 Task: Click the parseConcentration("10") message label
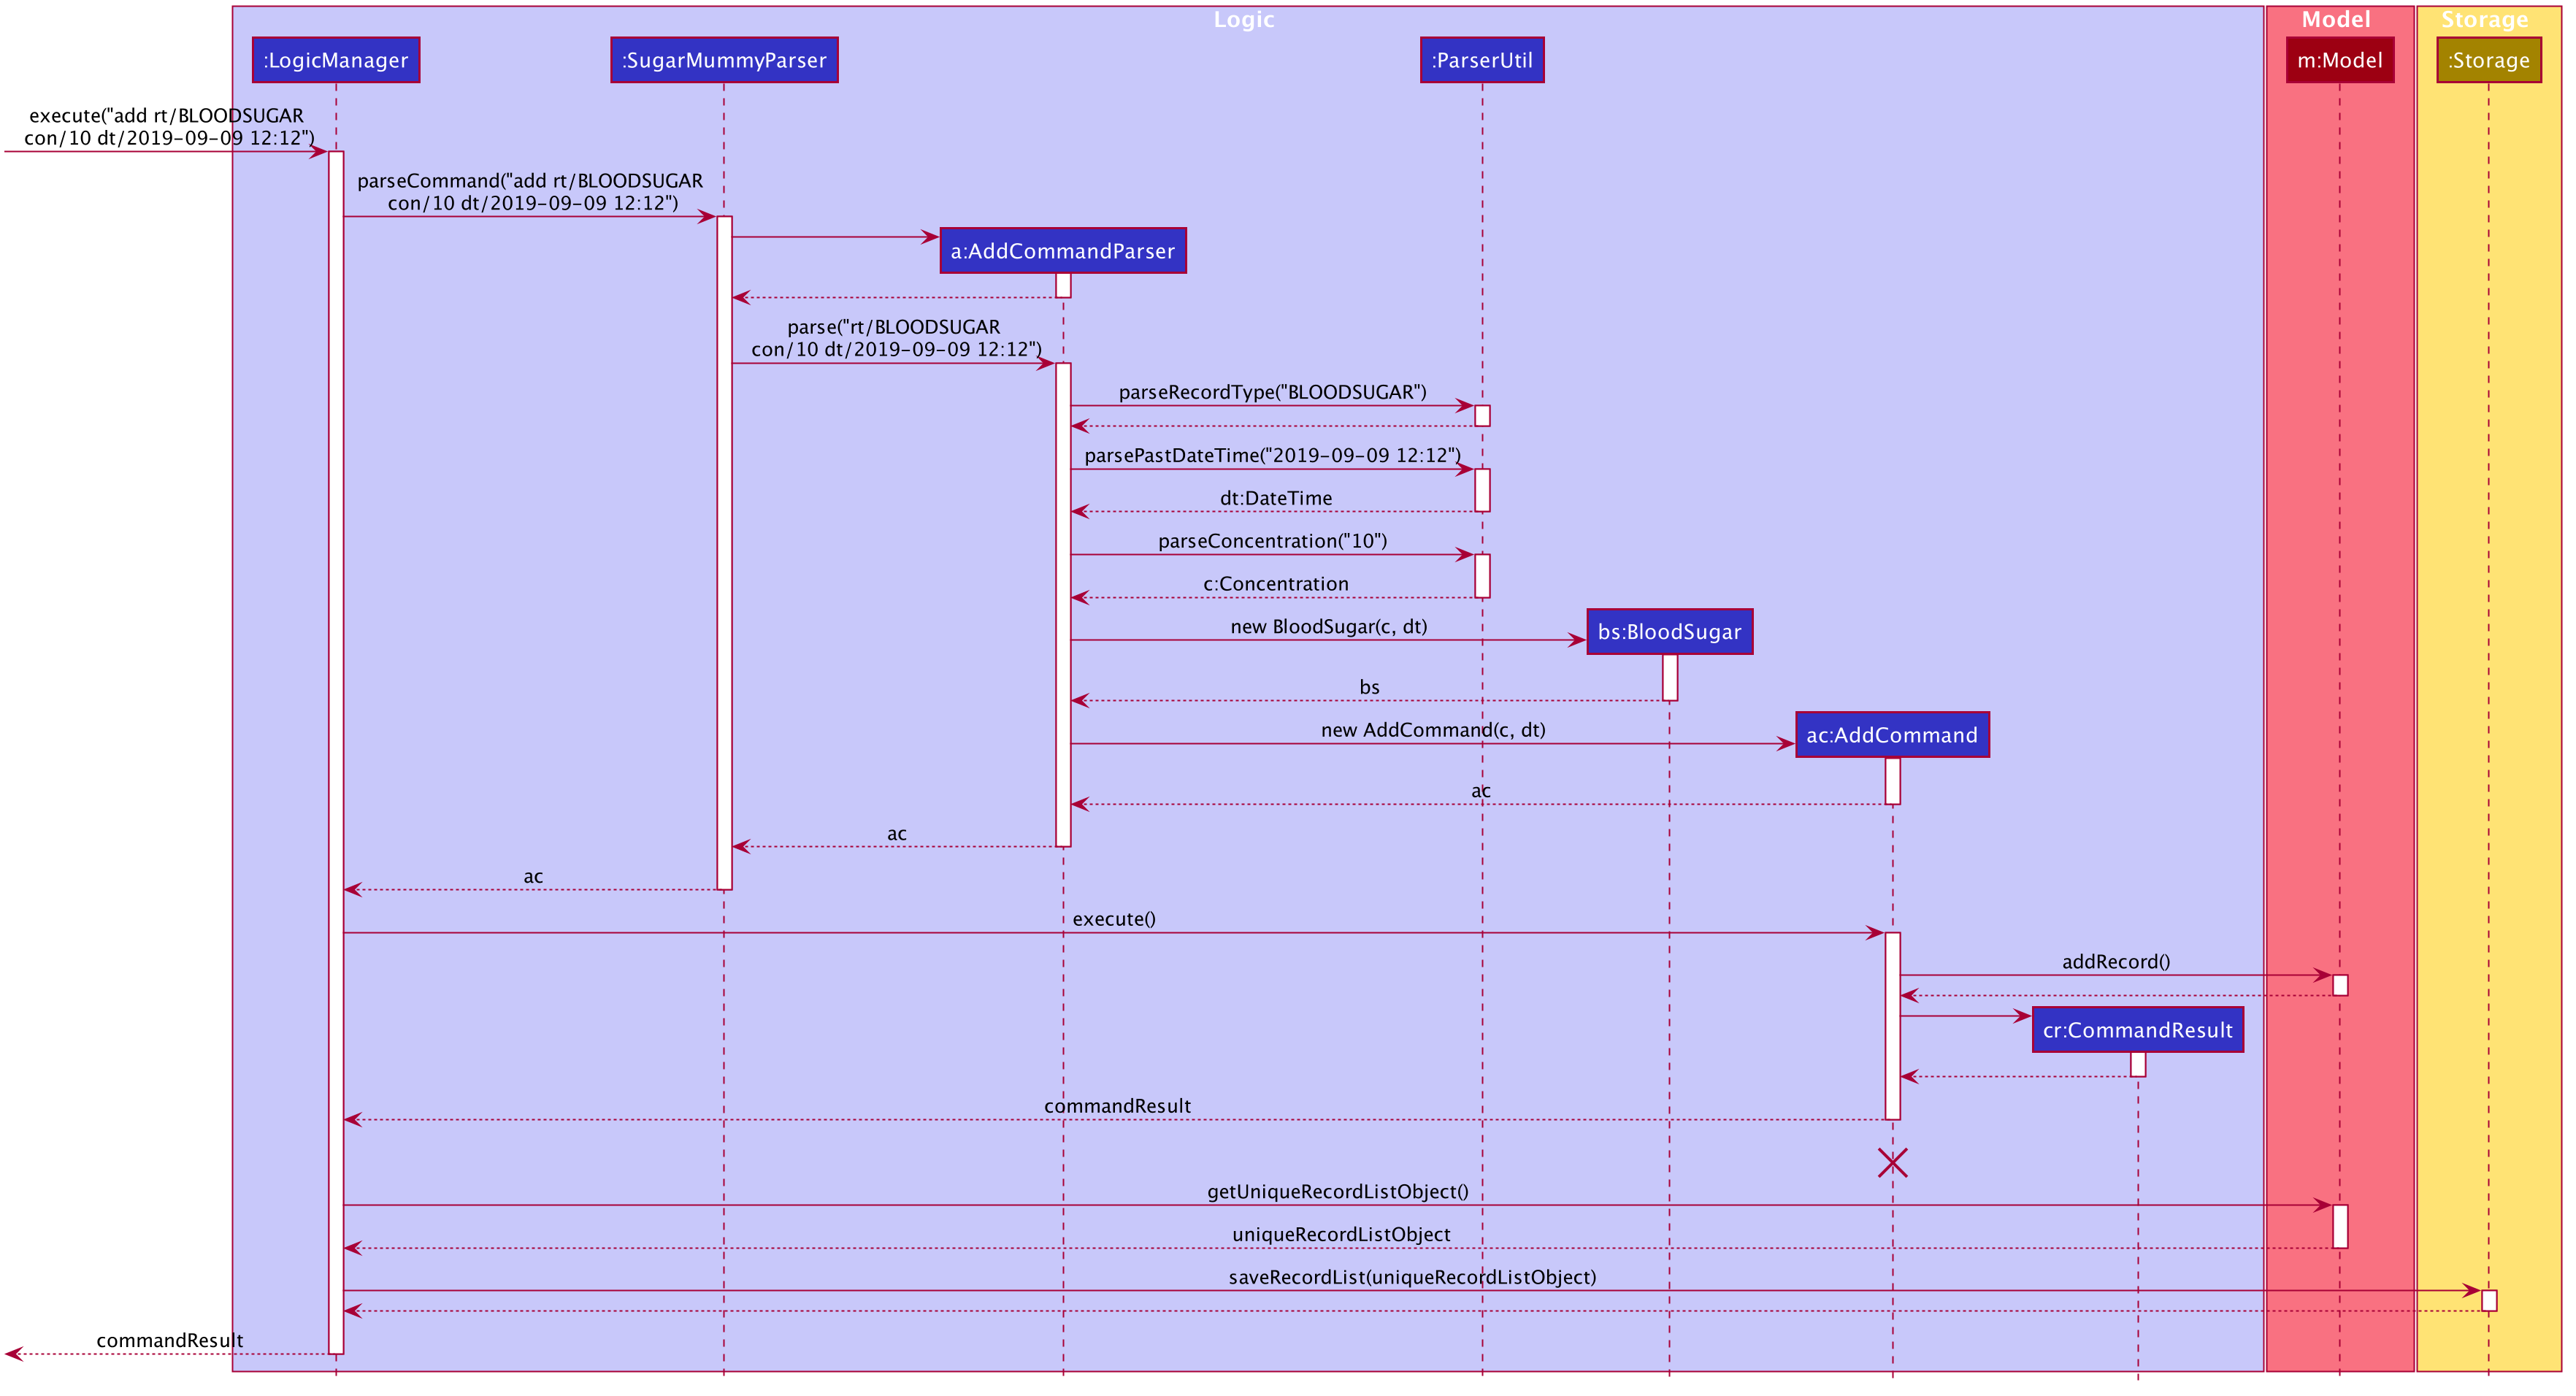1273,541
